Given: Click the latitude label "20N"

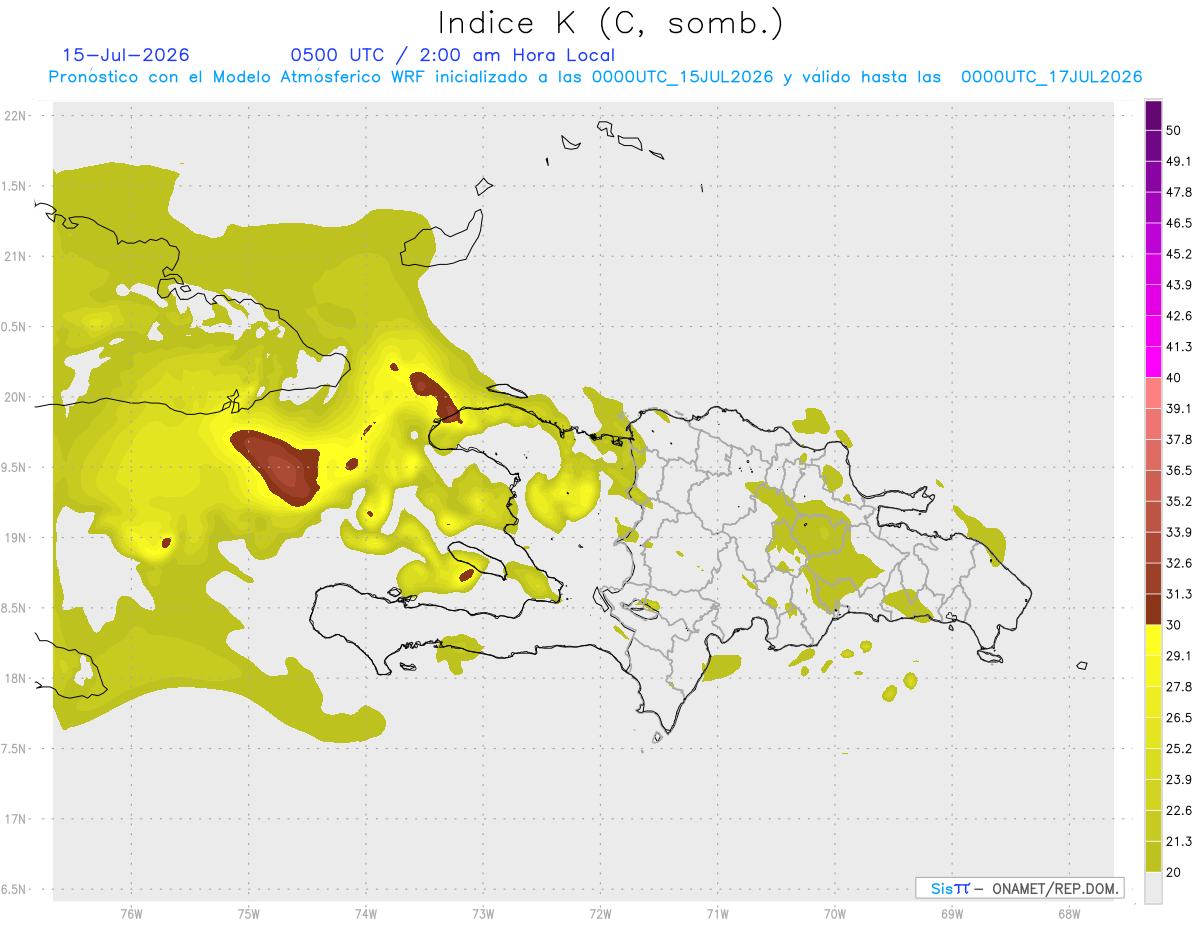Looking at the screenshot, I should [x=17, y=397].
